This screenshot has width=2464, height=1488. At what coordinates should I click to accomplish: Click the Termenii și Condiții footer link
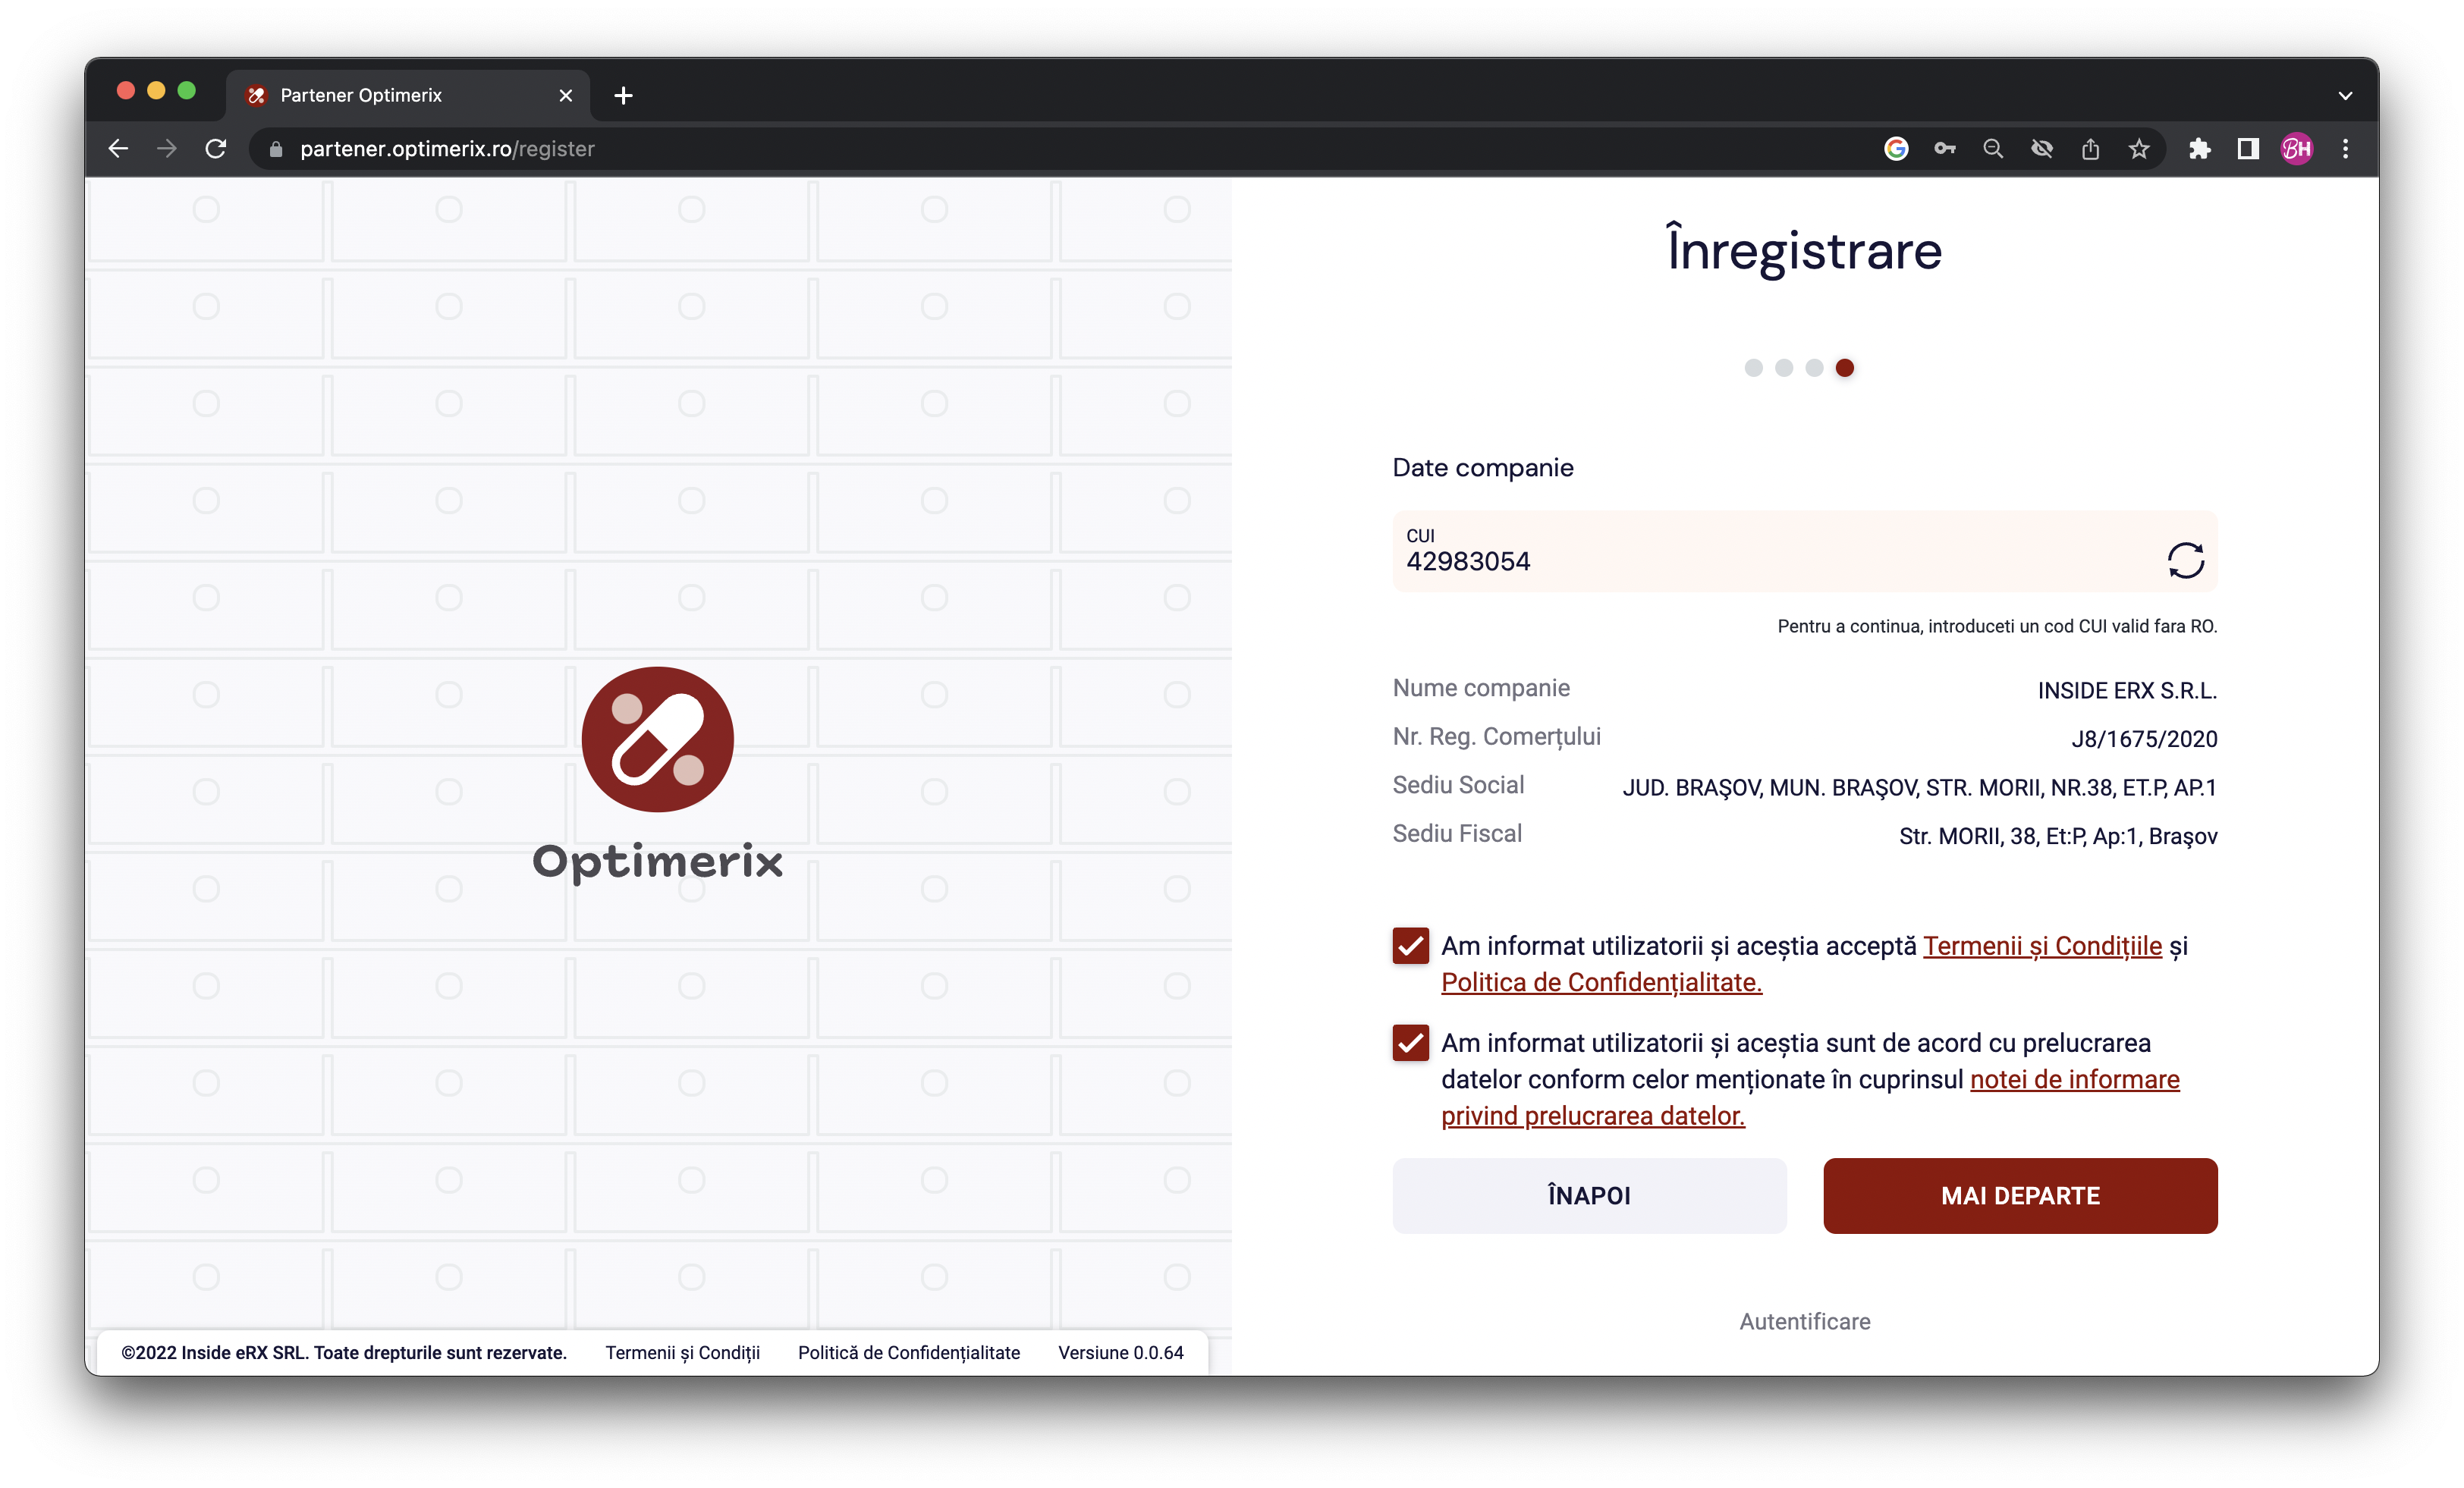pyautogui.click(x=681, y=1352)
